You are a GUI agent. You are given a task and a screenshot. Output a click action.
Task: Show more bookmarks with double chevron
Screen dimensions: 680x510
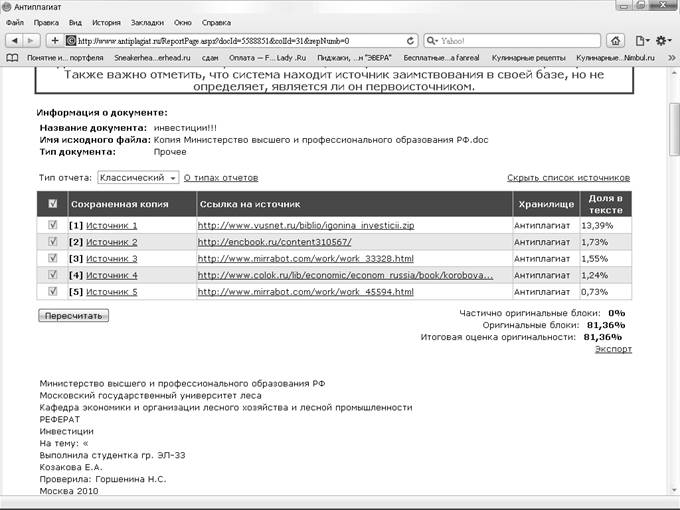tap(672, 58)
